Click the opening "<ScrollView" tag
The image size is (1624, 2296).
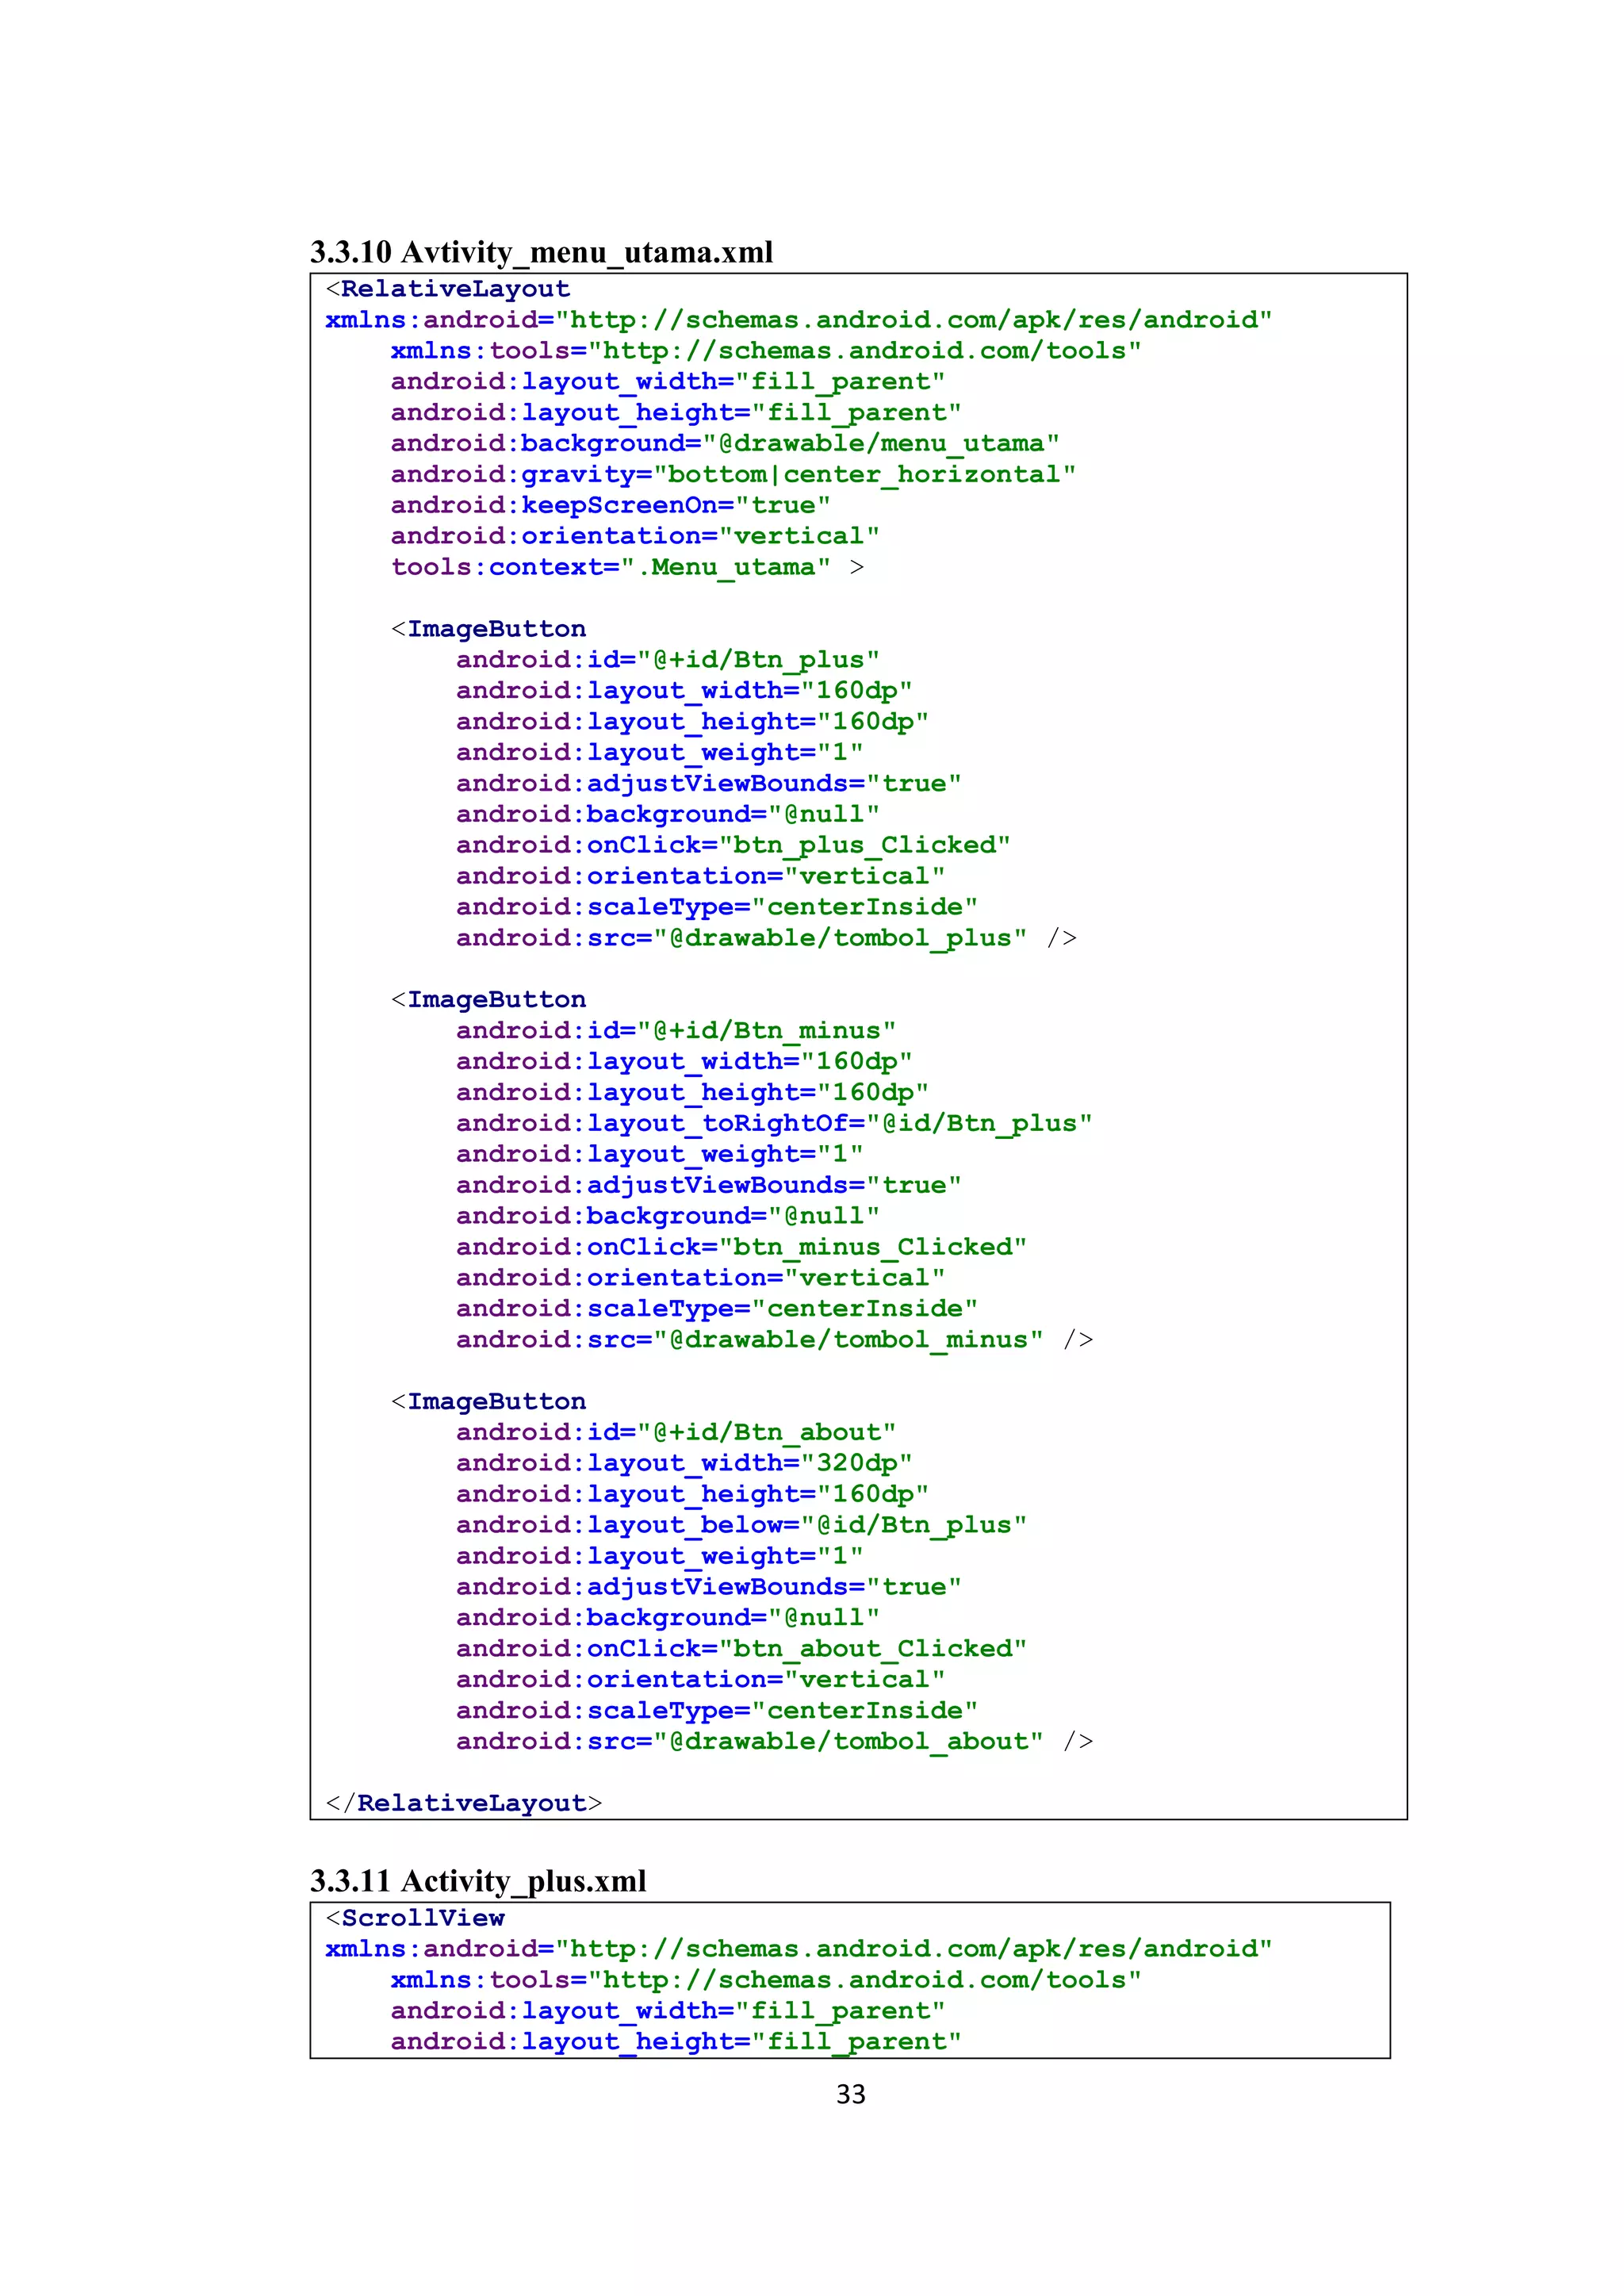(415, 1918)
